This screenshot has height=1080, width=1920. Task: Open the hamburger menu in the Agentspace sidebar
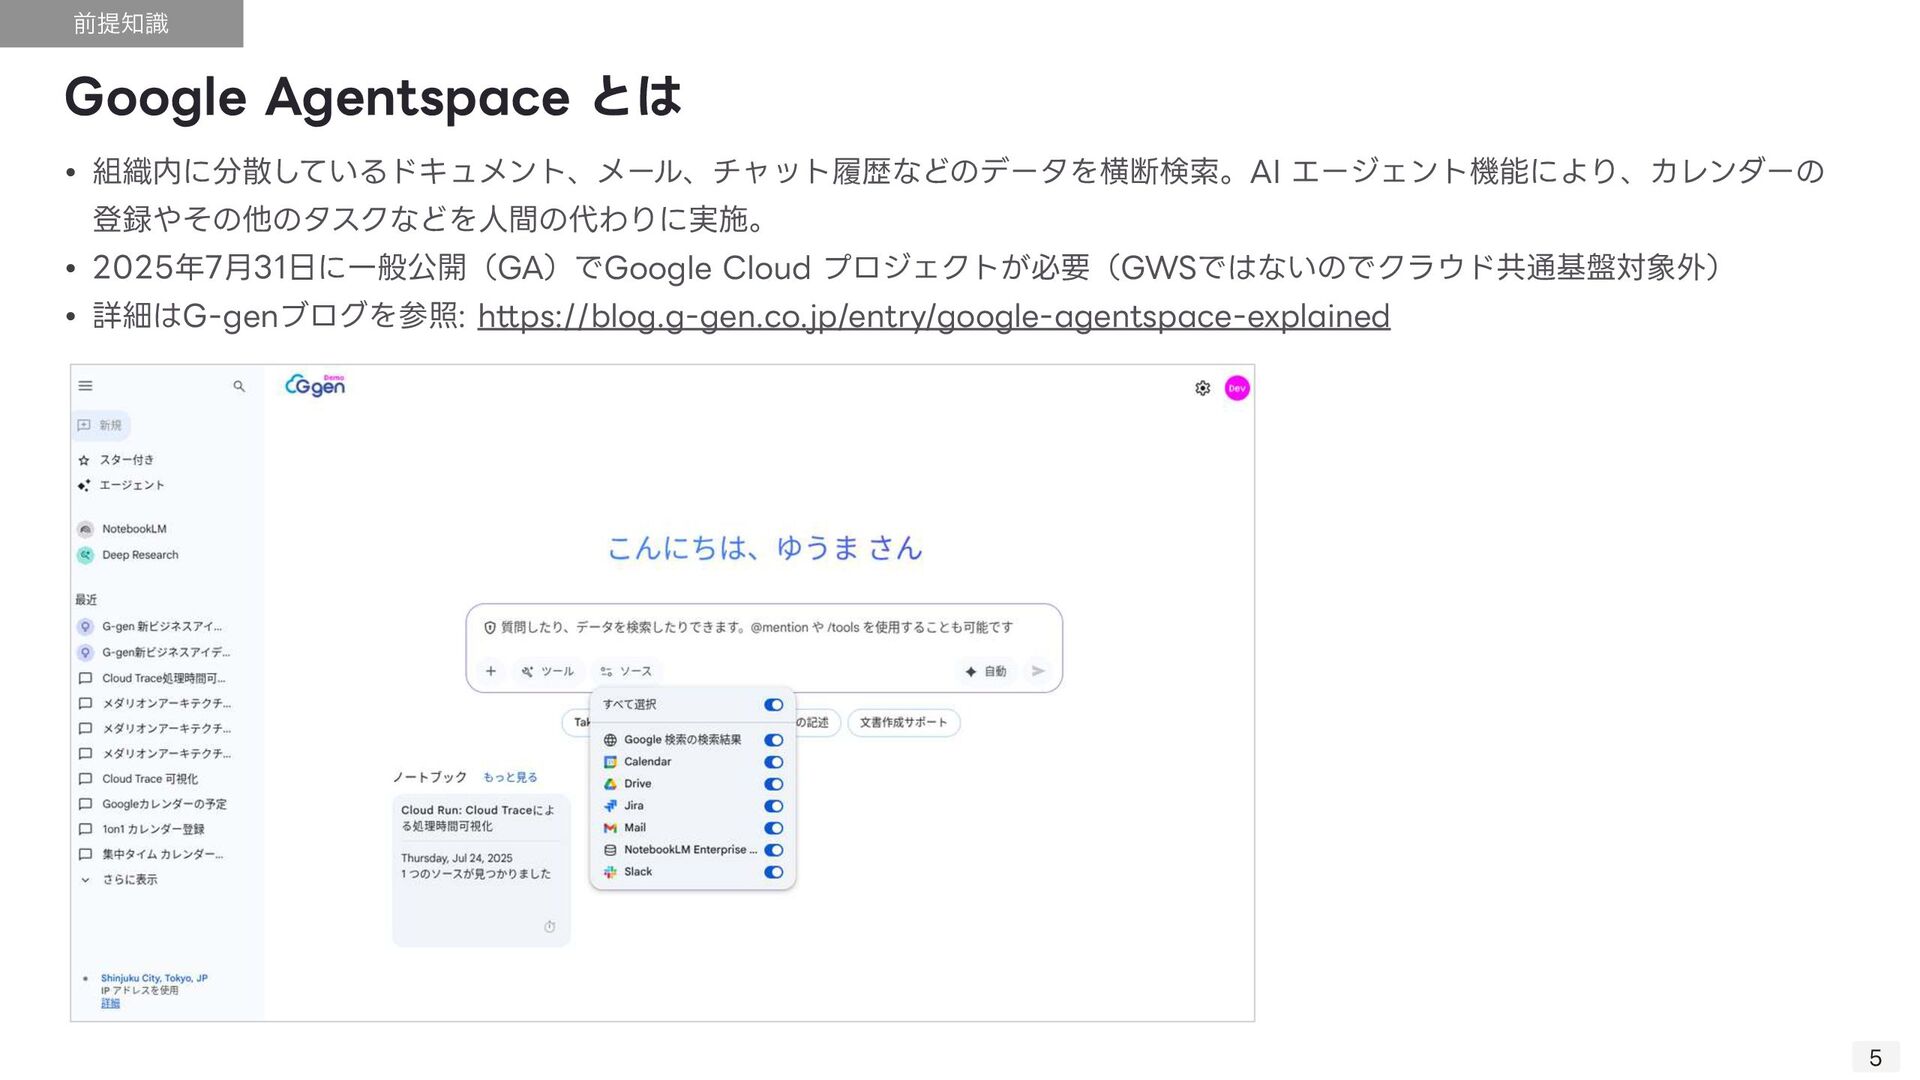pos(86,386)
